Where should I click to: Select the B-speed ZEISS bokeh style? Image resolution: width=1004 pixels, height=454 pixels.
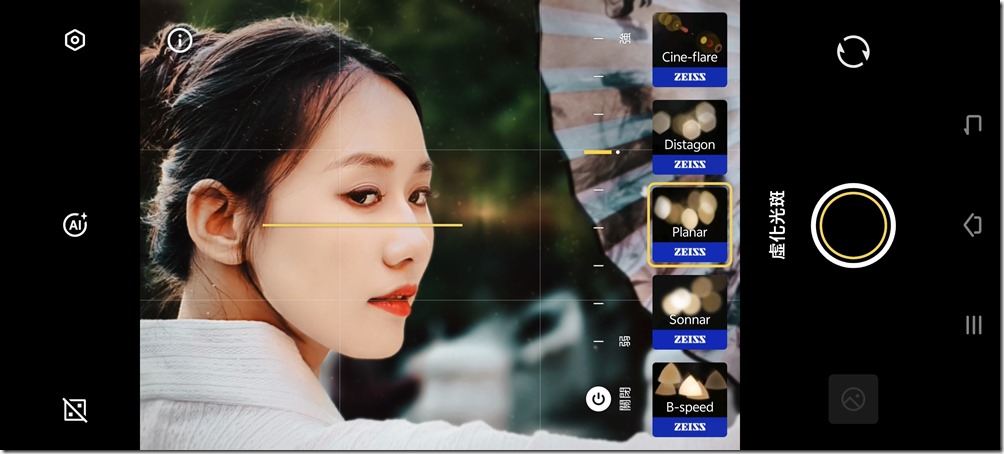pos(690,400)
